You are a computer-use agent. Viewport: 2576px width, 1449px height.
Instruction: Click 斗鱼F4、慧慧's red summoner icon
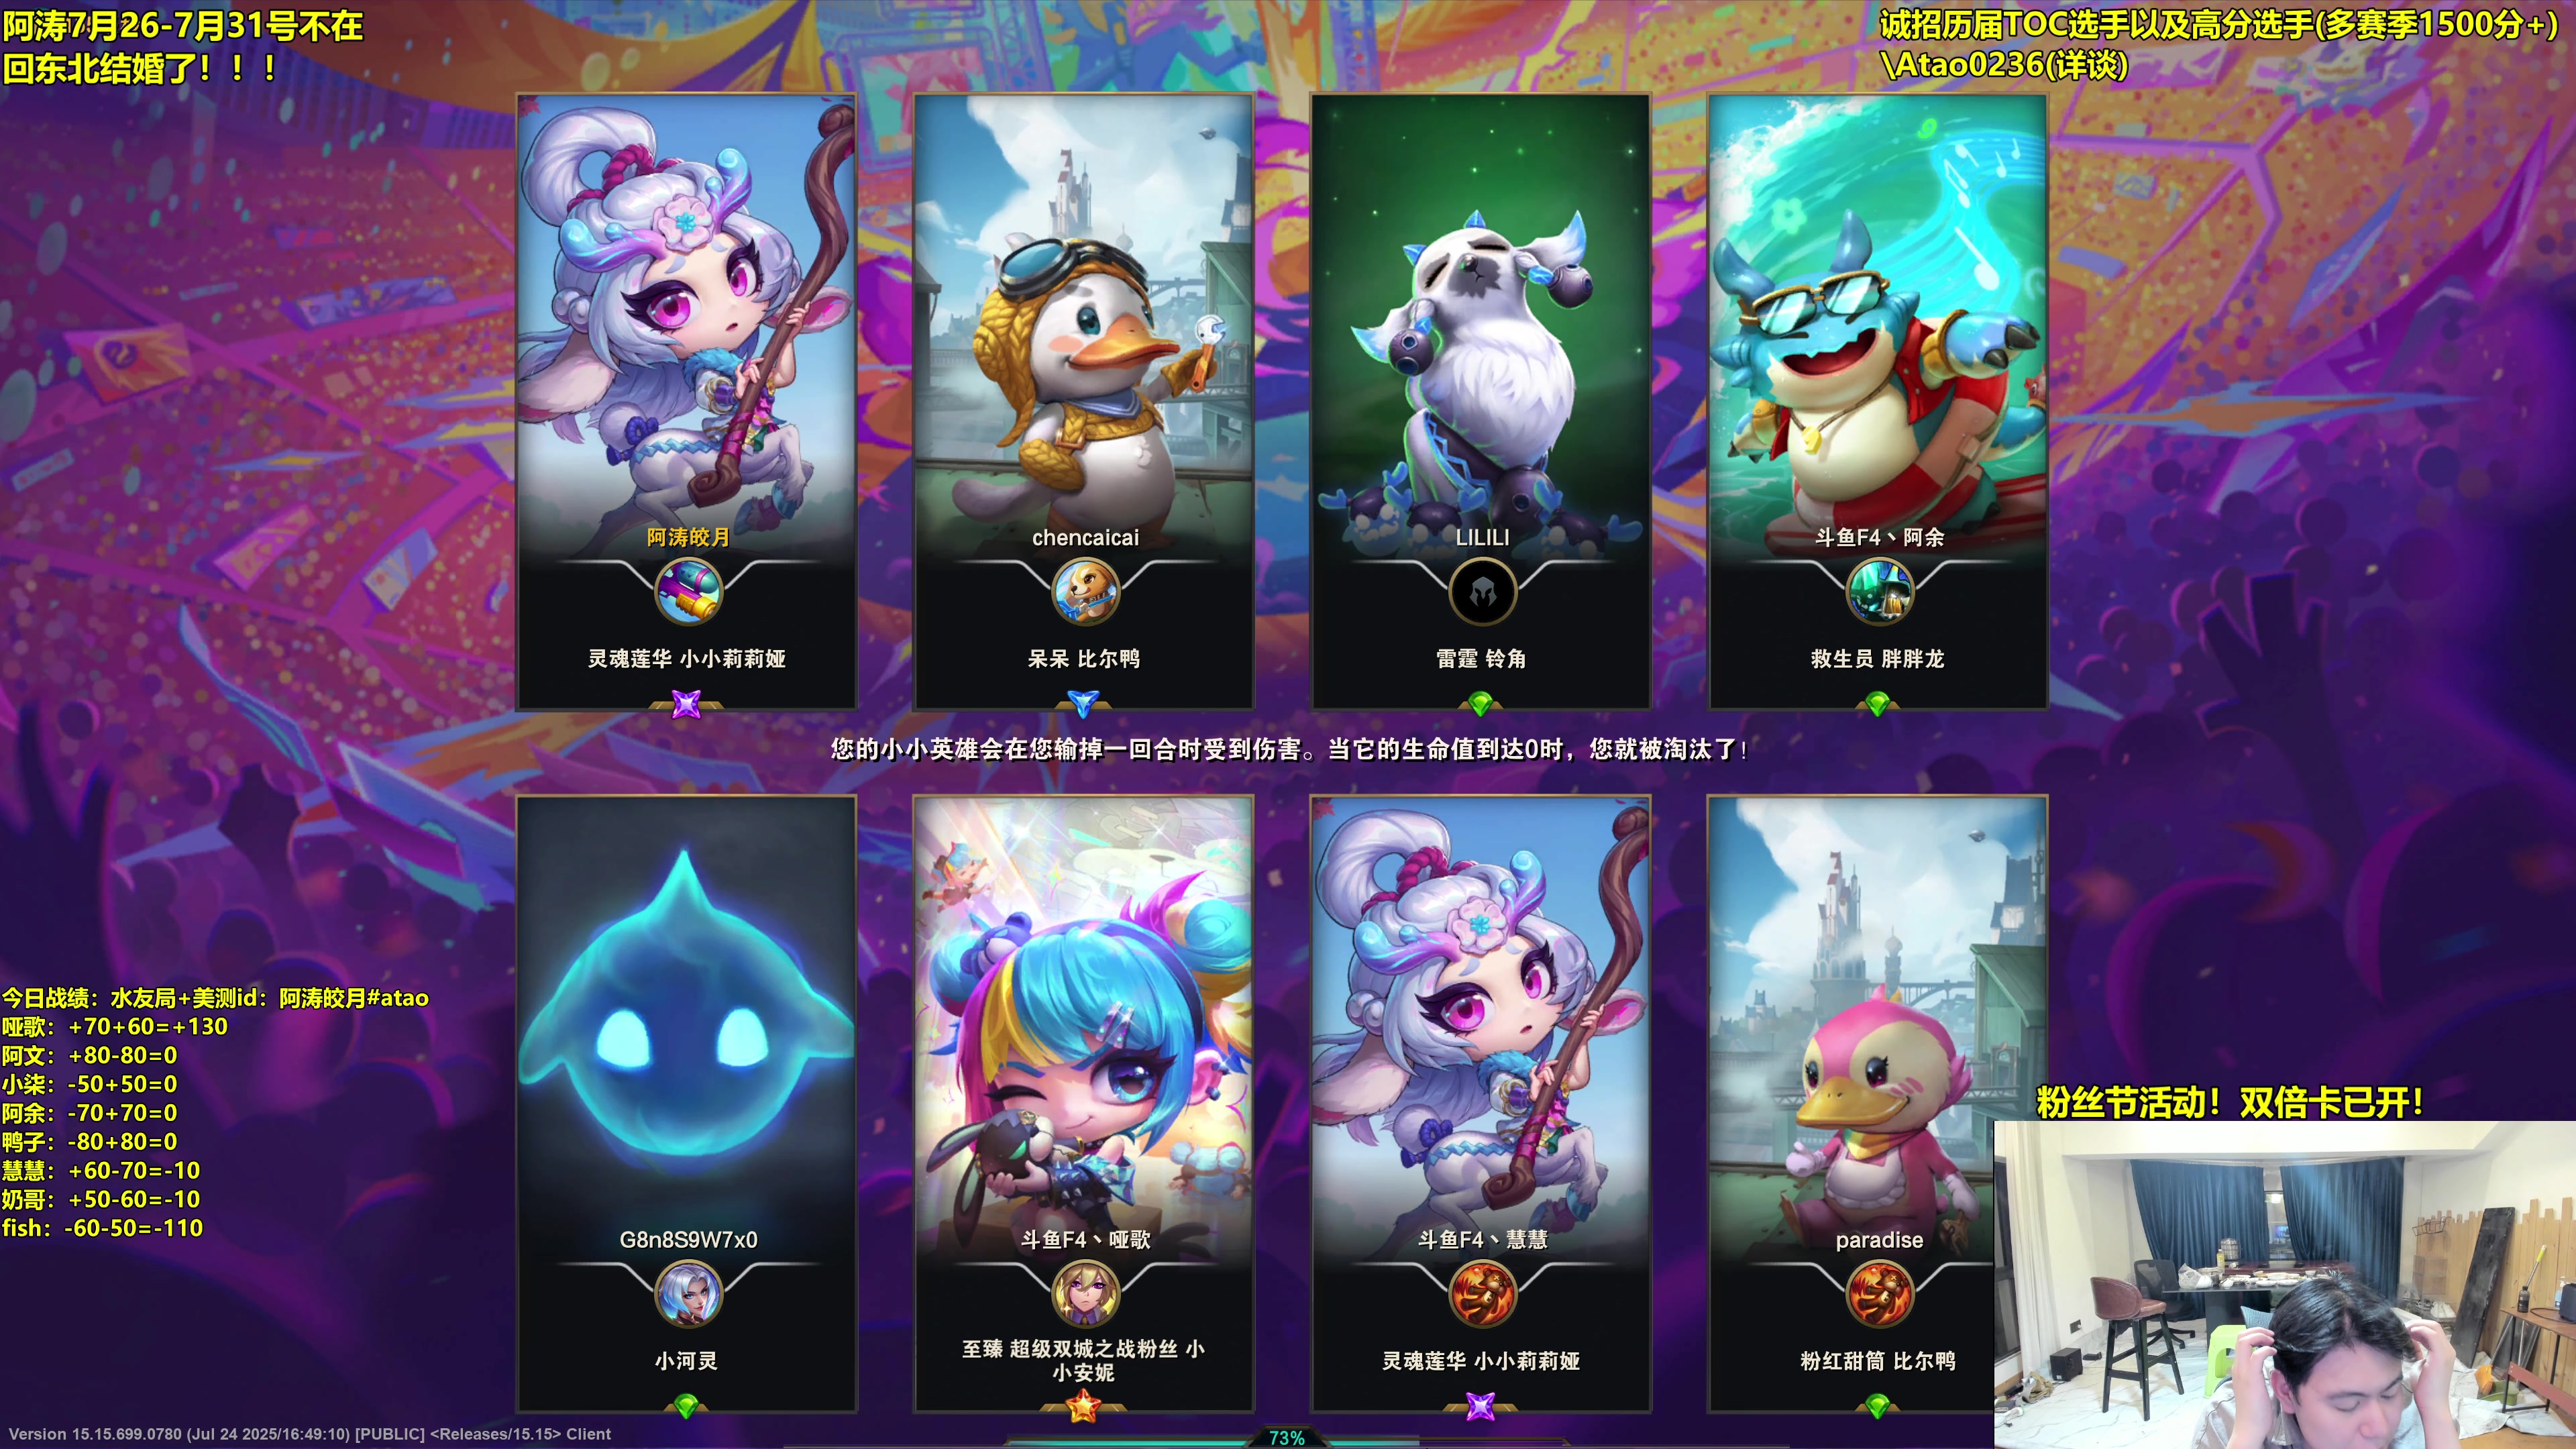point(1482,1294)
